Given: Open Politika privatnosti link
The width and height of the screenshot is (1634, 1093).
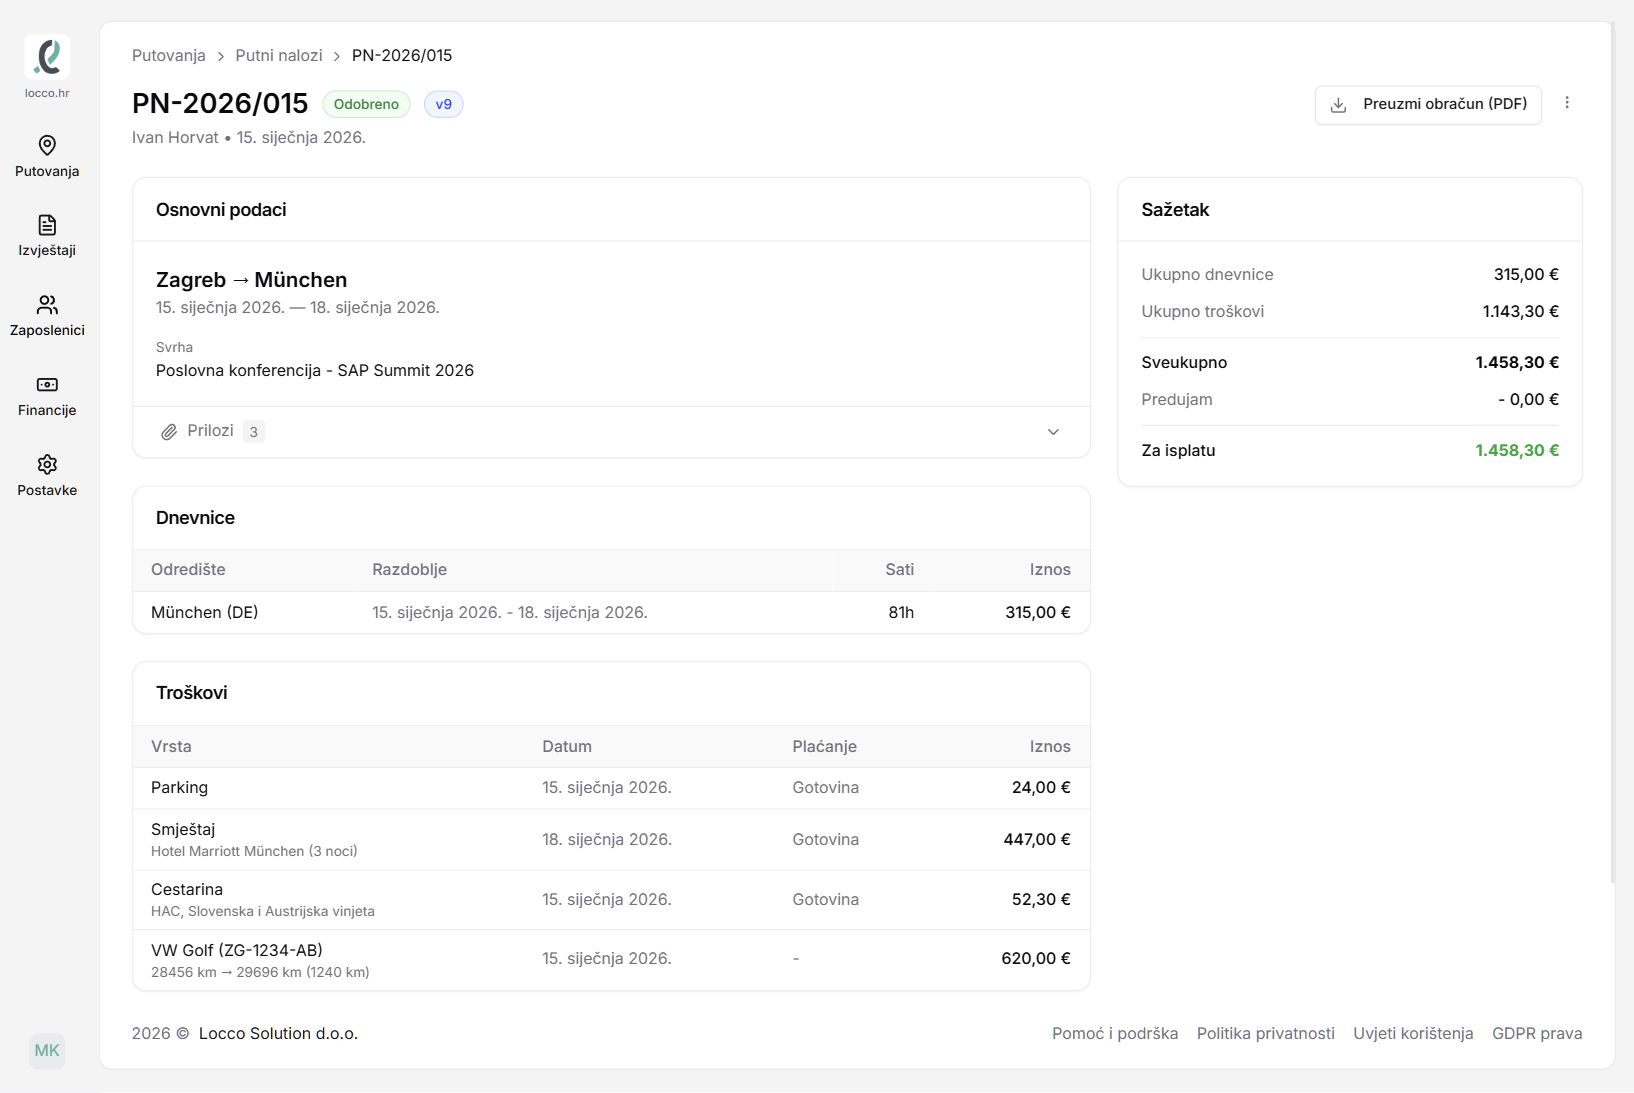Looking at the screenshot, I should [1265, 1033].
